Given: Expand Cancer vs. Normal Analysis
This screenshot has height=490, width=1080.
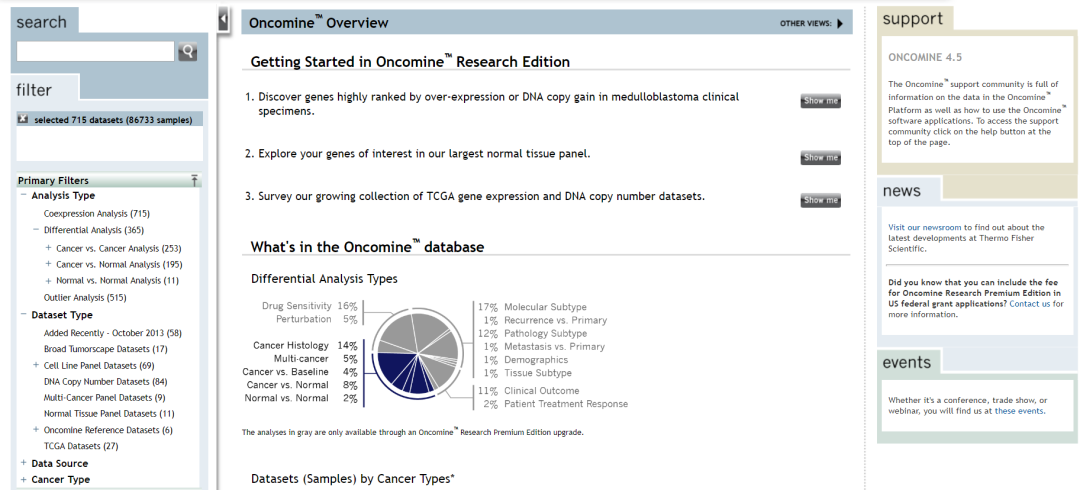Looking at the screenshot, I should tap(48, 264).
